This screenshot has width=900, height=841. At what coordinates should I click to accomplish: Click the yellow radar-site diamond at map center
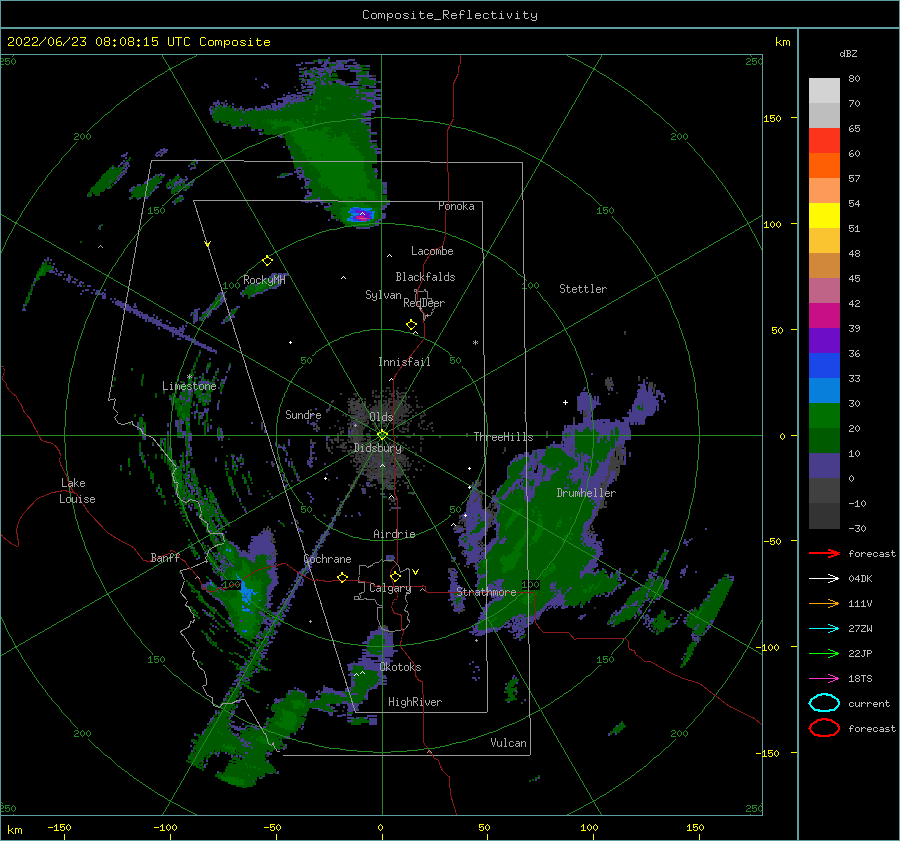[x=382, y=435]
